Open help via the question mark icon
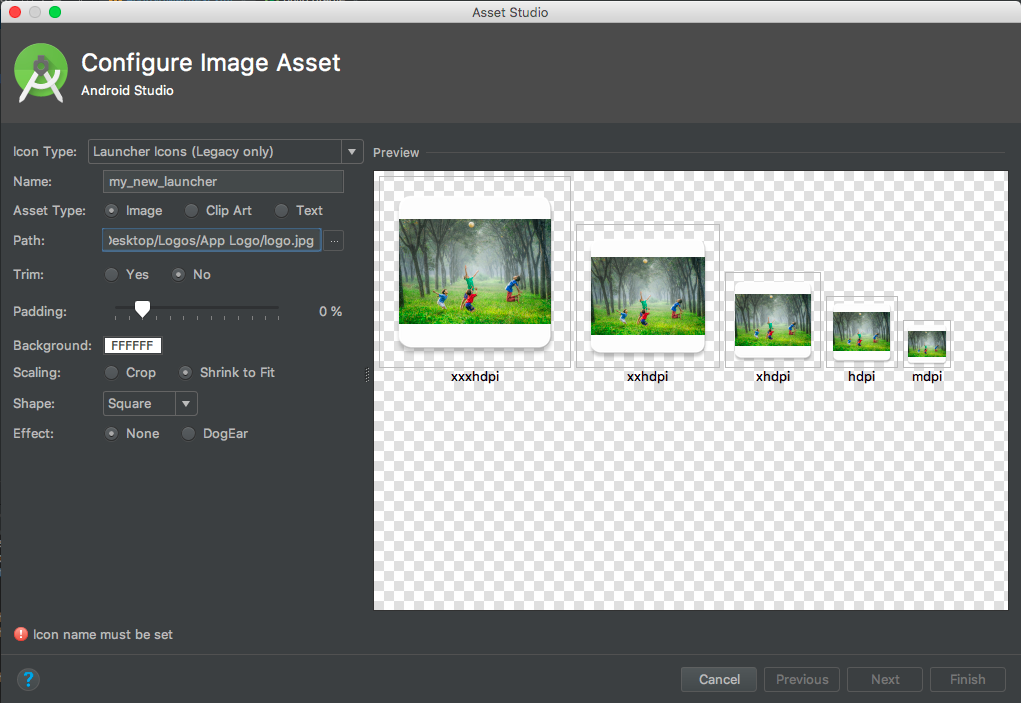Viewport: 1021px width, 703px height. point(28,679)
